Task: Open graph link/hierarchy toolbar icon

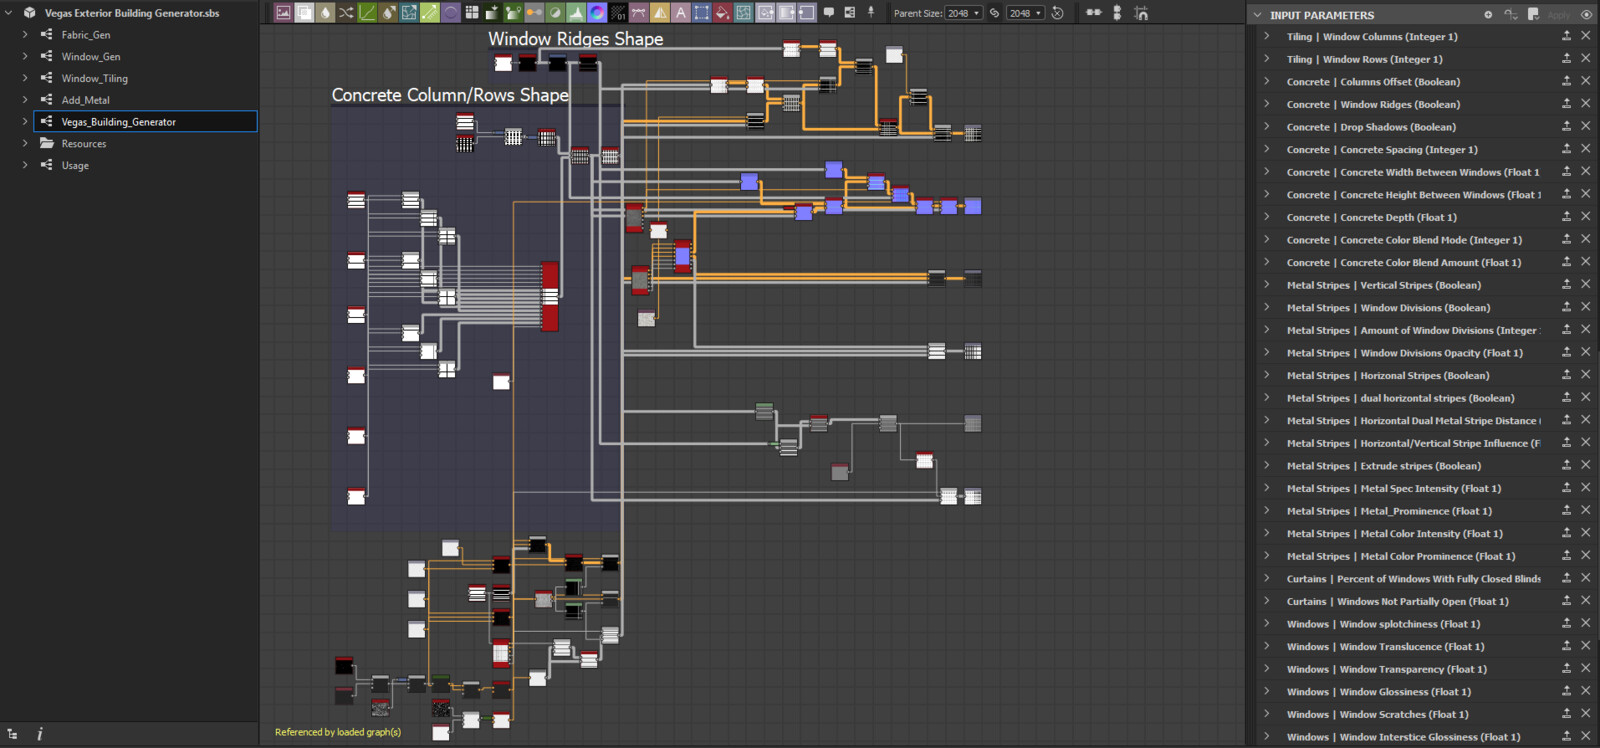Action: 850,12
